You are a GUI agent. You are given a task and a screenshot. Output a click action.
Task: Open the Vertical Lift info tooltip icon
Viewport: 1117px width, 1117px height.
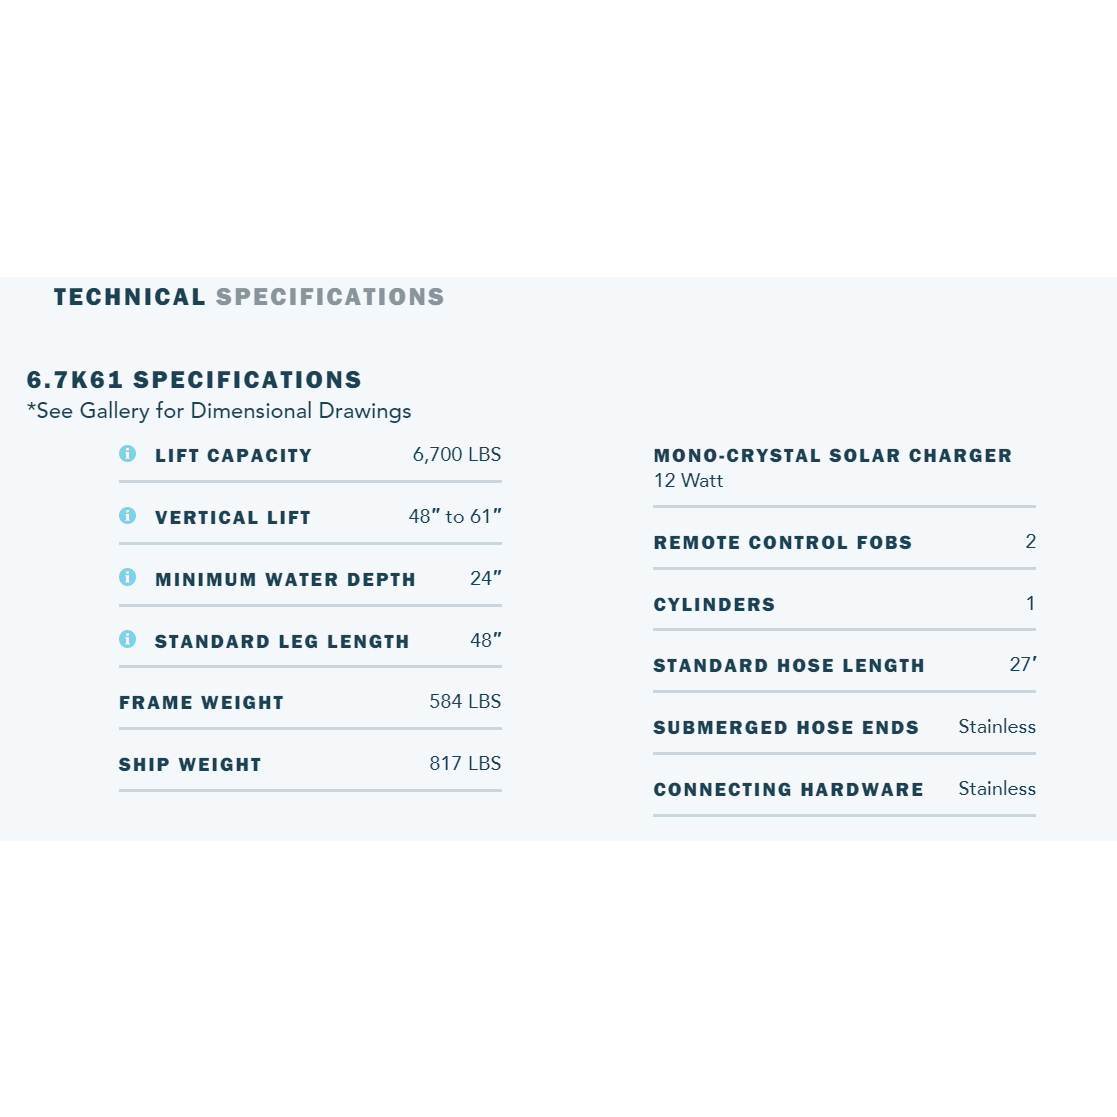tap(128, 516)
